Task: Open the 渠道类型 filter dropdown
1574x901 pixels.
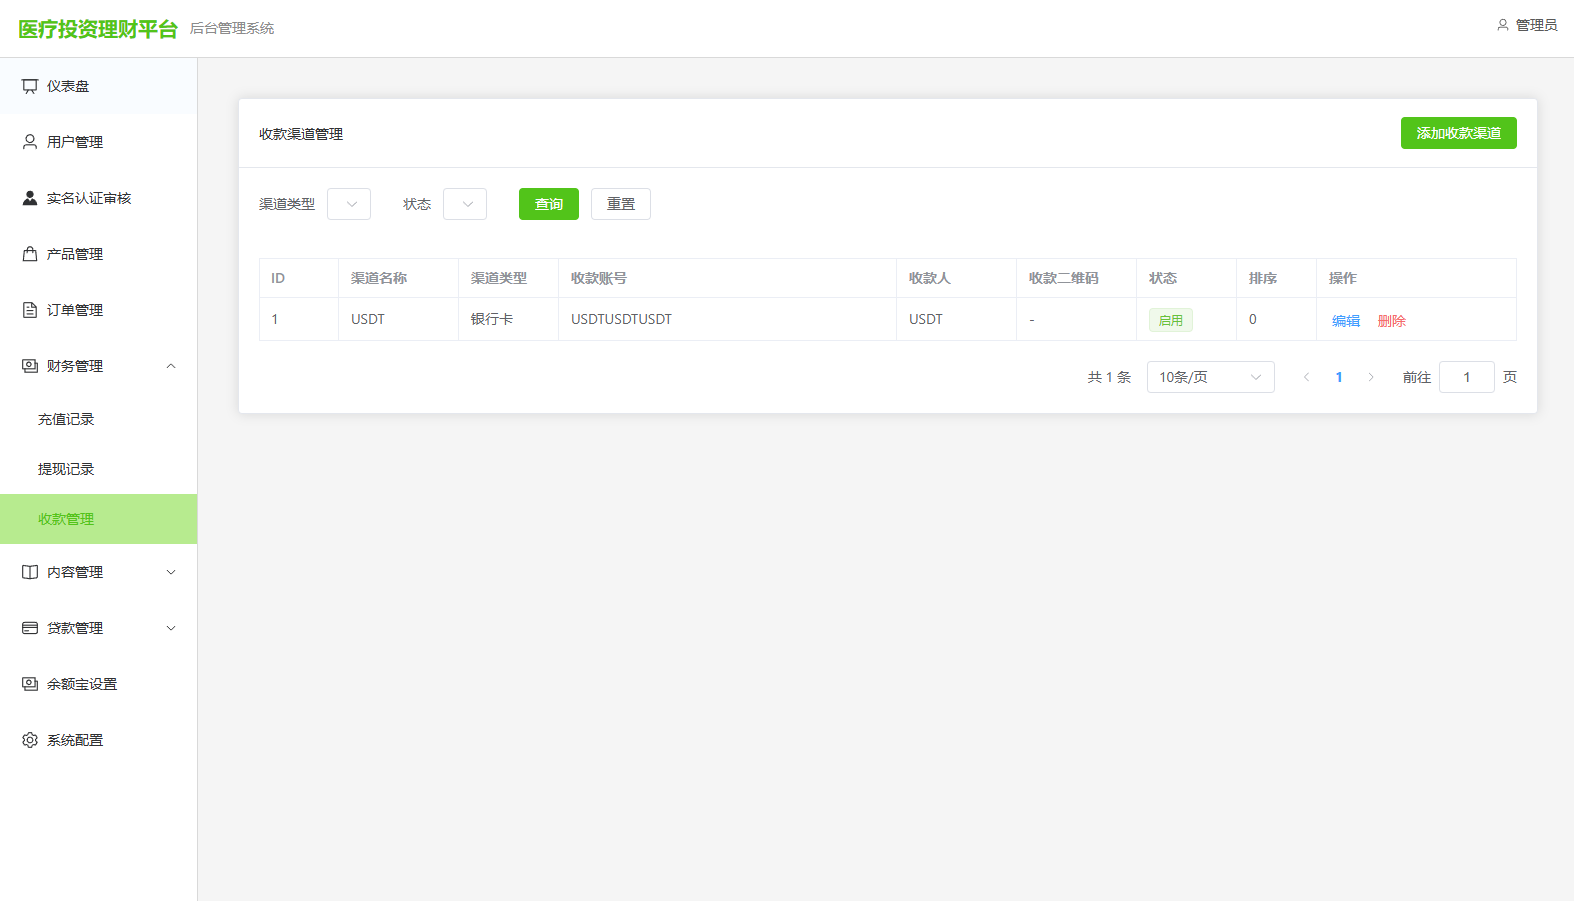Action: pos(349,204)
